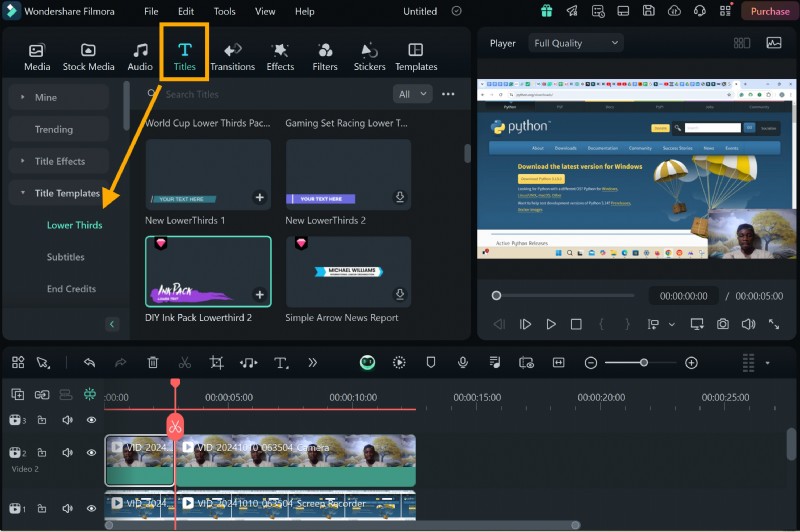Switch to the Transitions tab
The width and height of the screenshot is (800, 532).
[x=232, y=56]
